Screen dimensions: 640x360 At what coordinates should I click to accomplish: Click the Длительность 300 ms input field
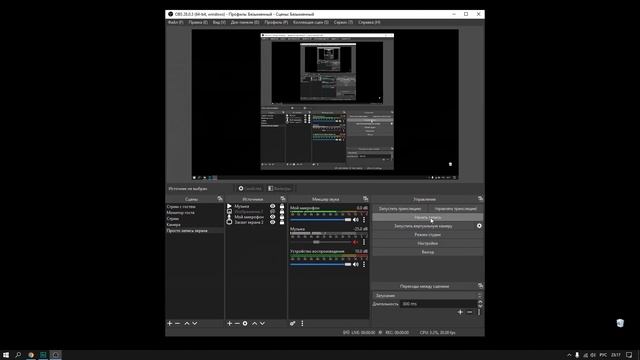pos(438,304)
